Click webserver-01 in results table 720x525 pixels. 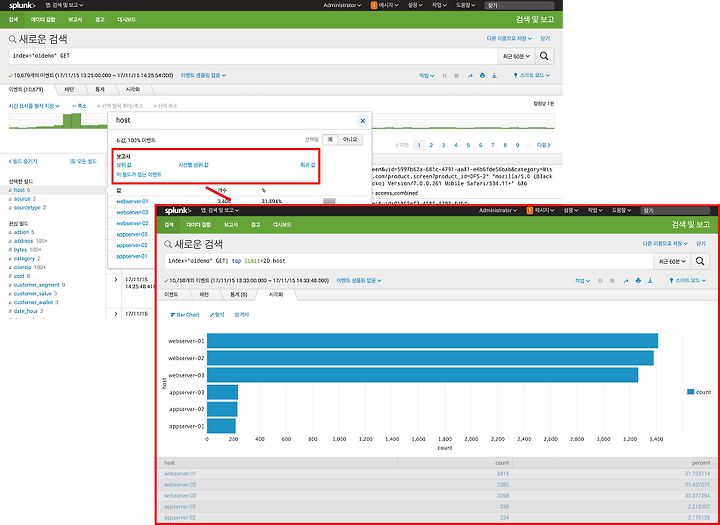(180, 474)
